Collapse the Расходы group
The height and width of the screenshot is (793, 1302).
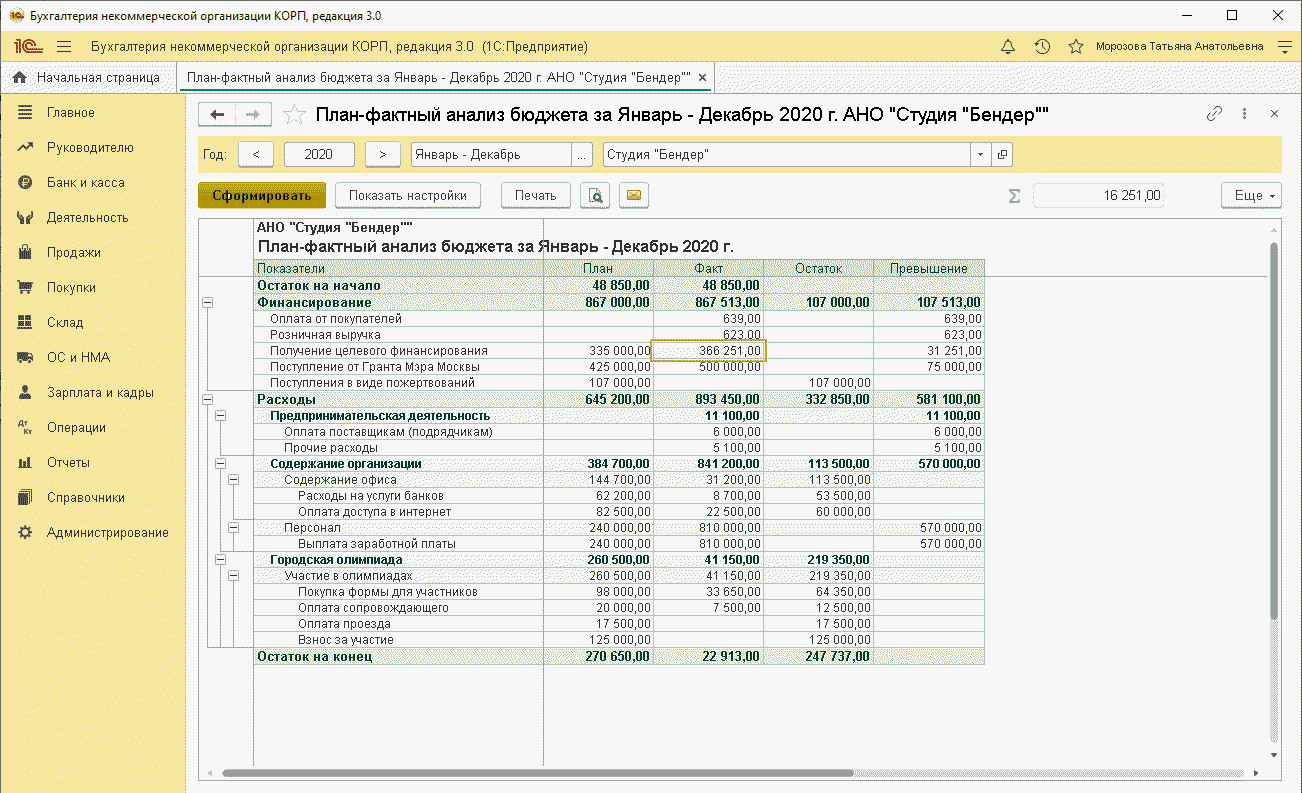pyautogui.click(x=208, y=399)
